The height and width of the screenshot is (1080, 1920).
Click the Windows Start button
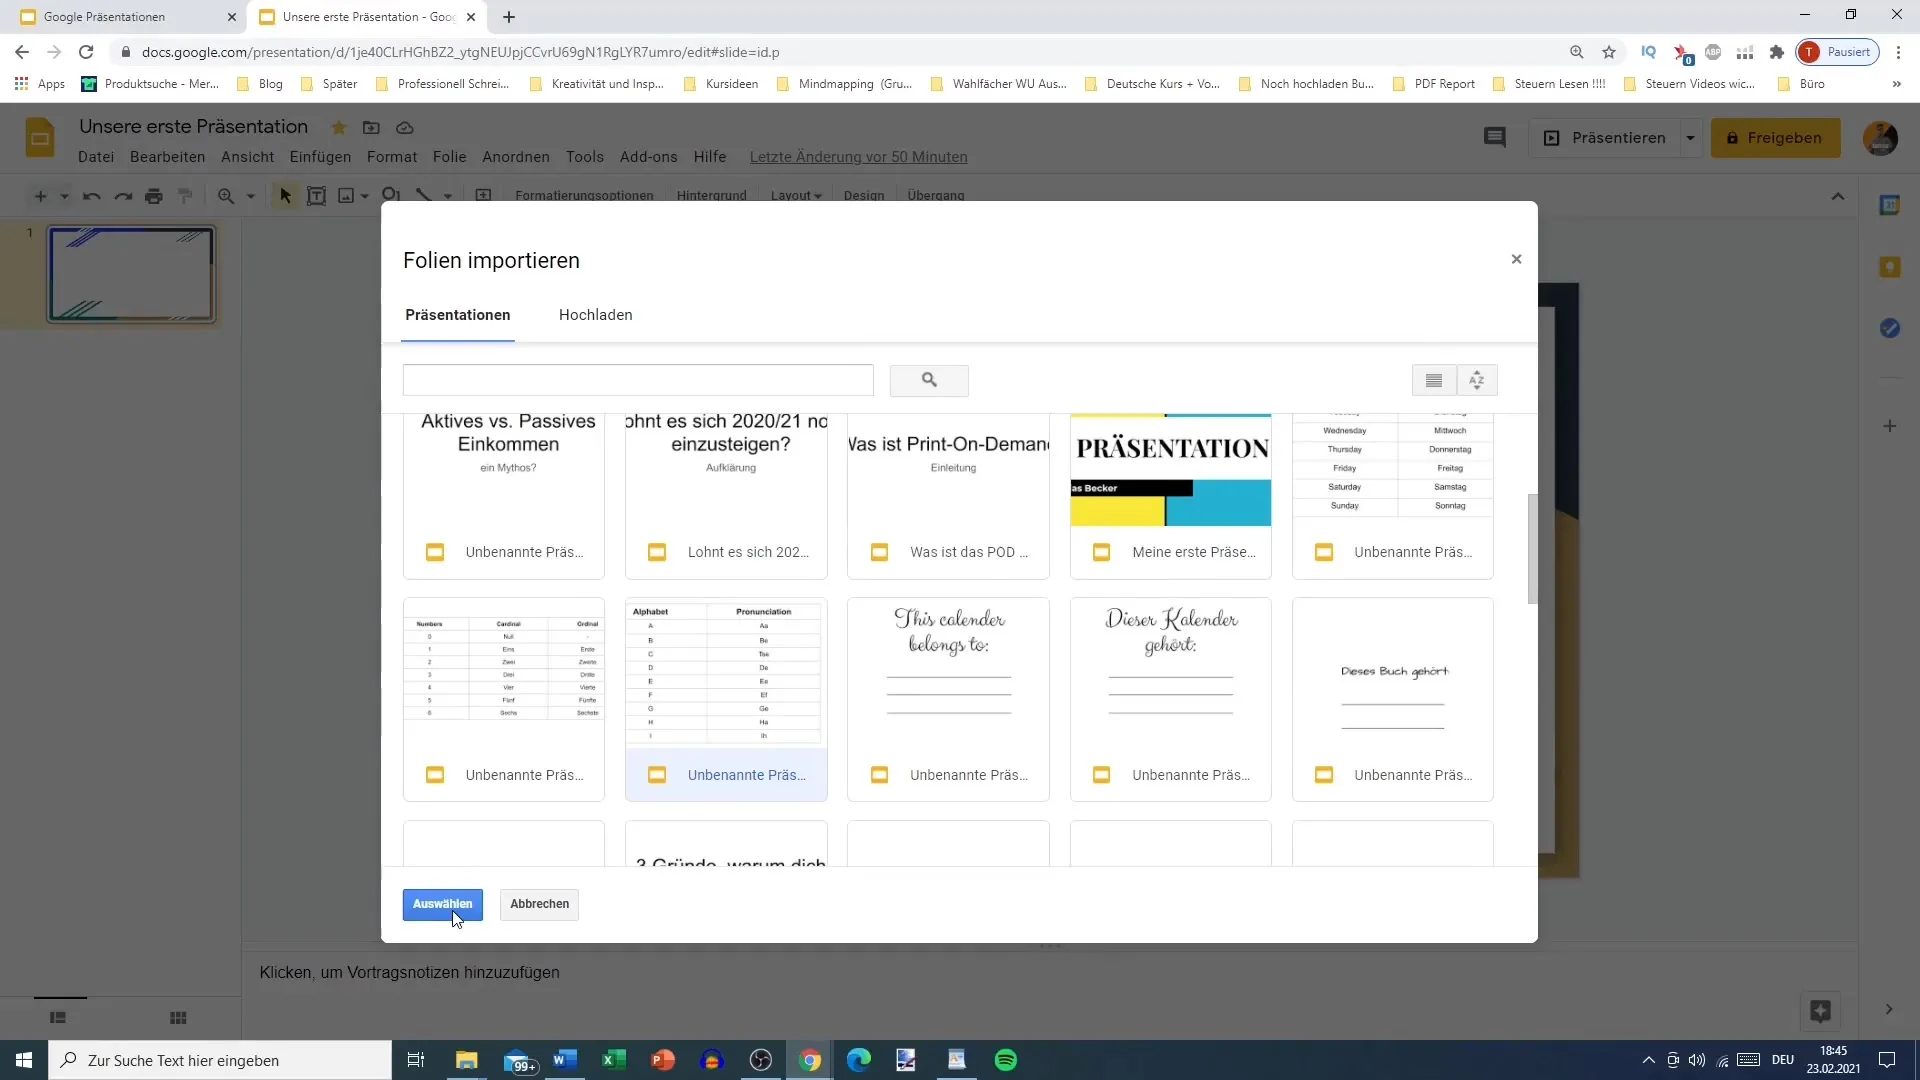(x=24, y=1060)
